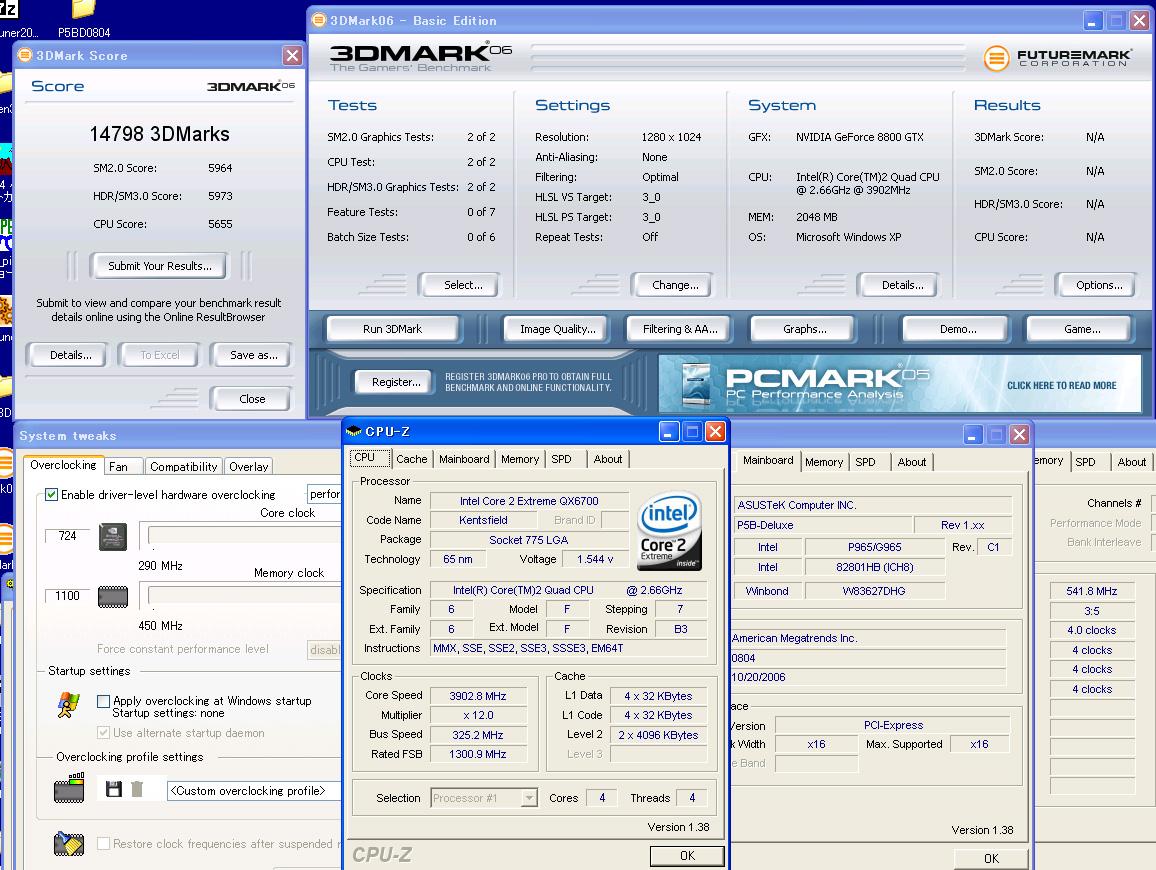The height and width of the screenshot is (870, 1156).
Task: Open the About tab in front CPU-Z
Action: point(607,459)
